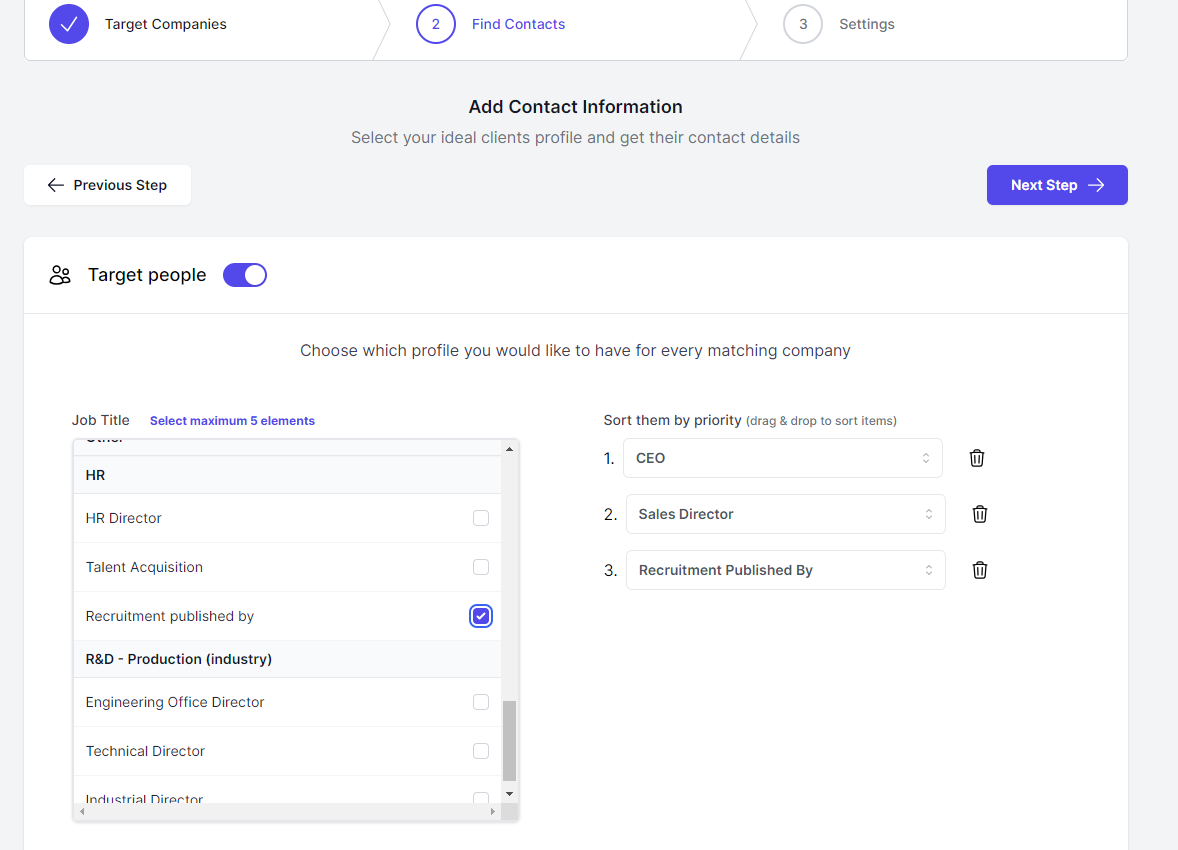Check the HR Director checkbox
Screen dimensions: 1178x850
481,518
